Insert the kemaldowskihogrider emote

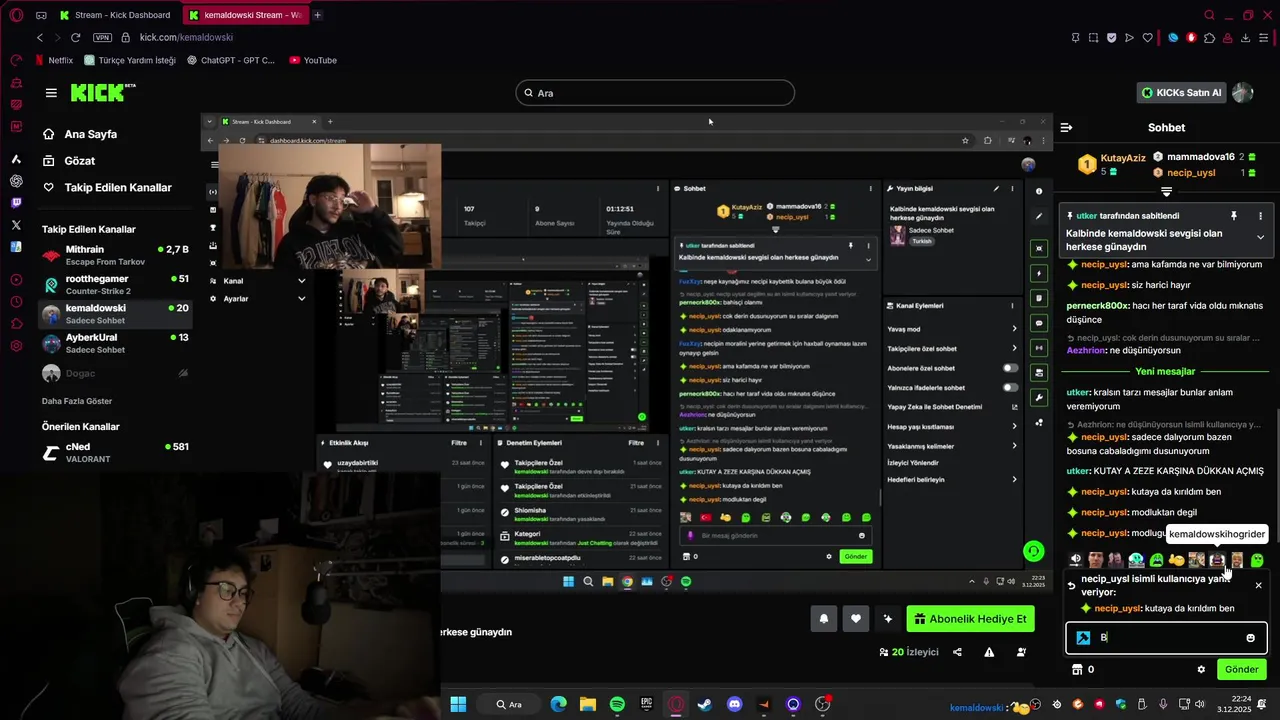pyautogui.click(x=1217, y=560)
